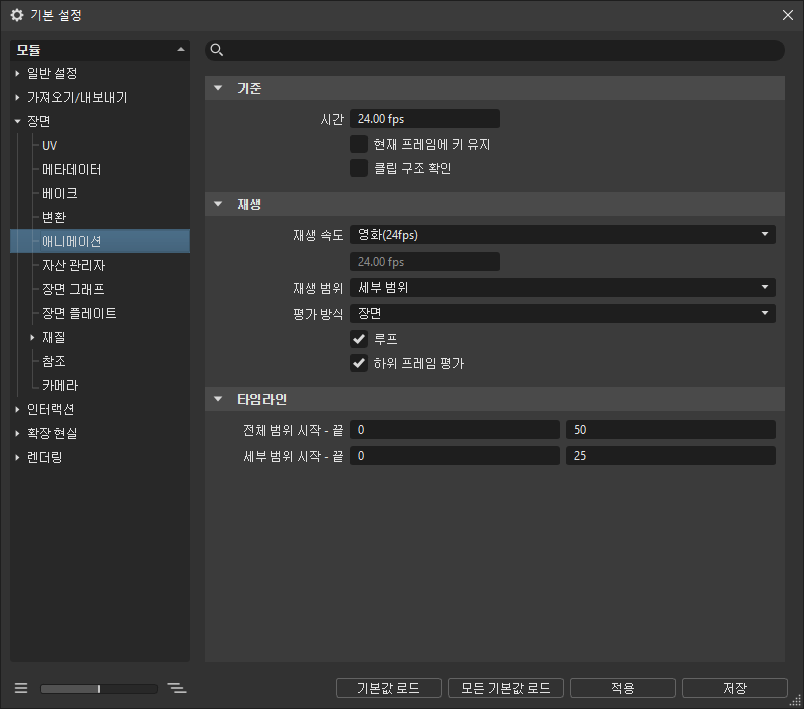Click the 시간 24.00 fps field
This screenshot has width=804, height=709.
point(425,118)
